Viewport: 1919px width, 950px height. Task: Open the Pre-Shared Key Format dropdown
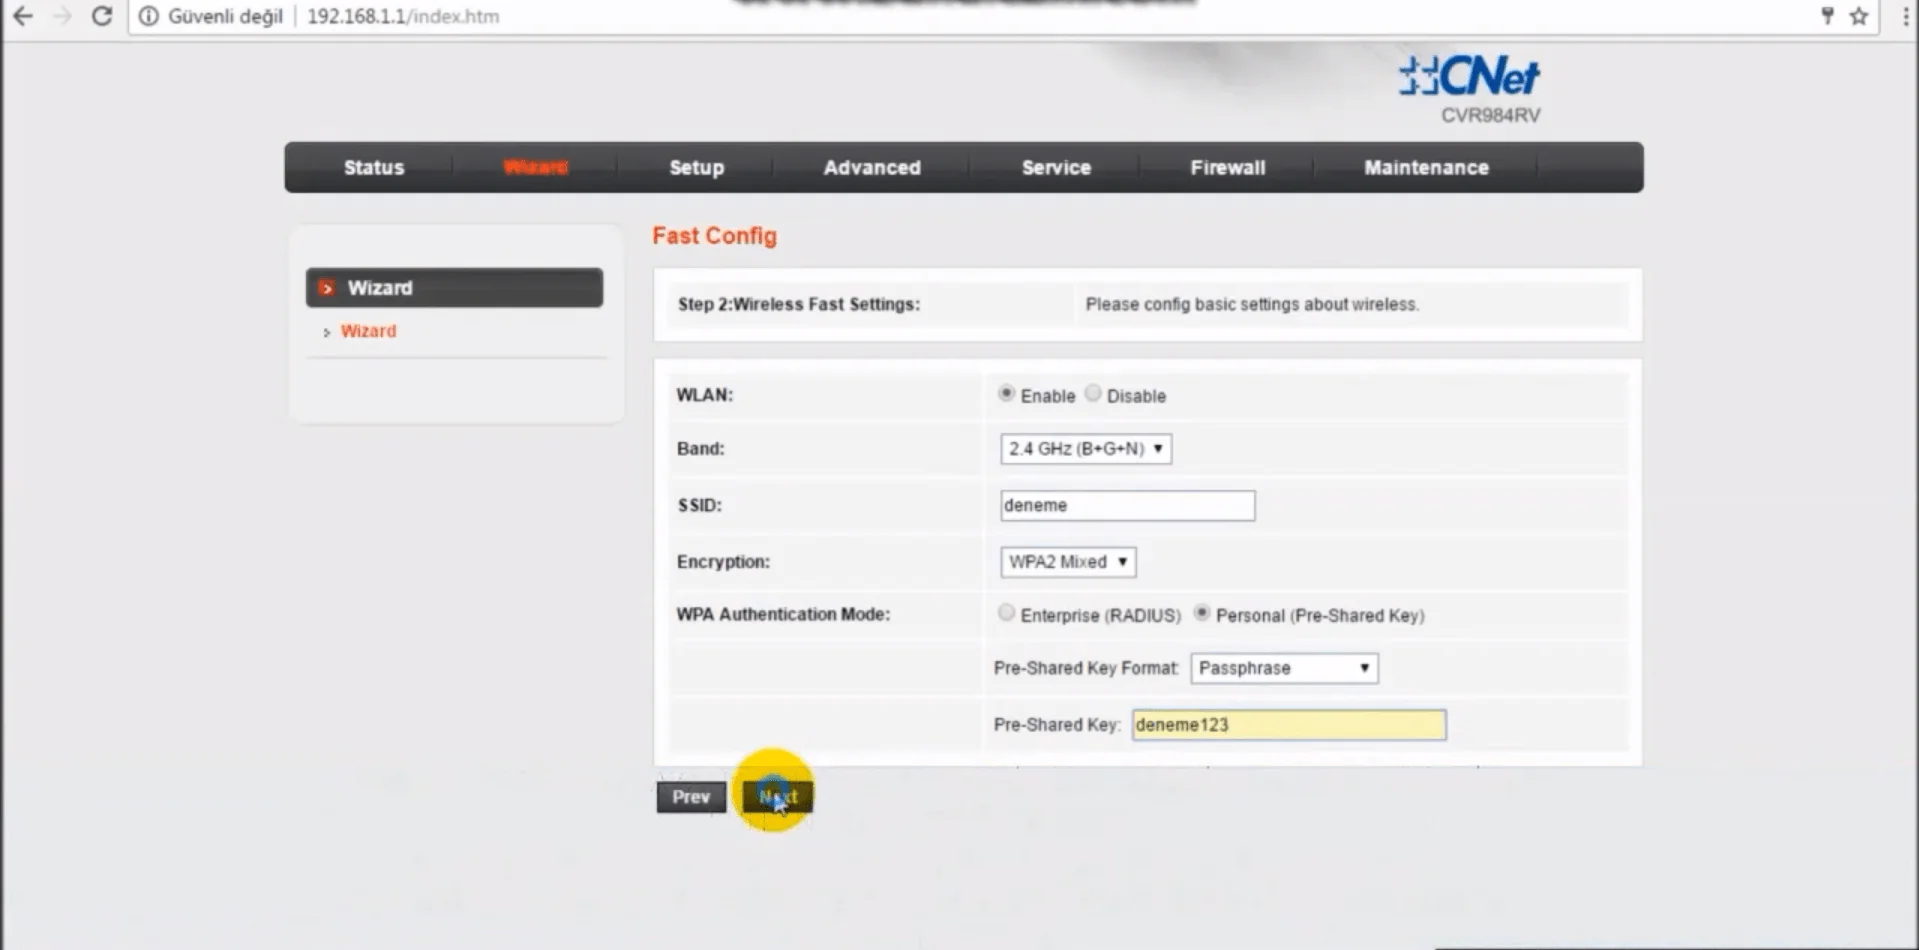click(1284, 668)
